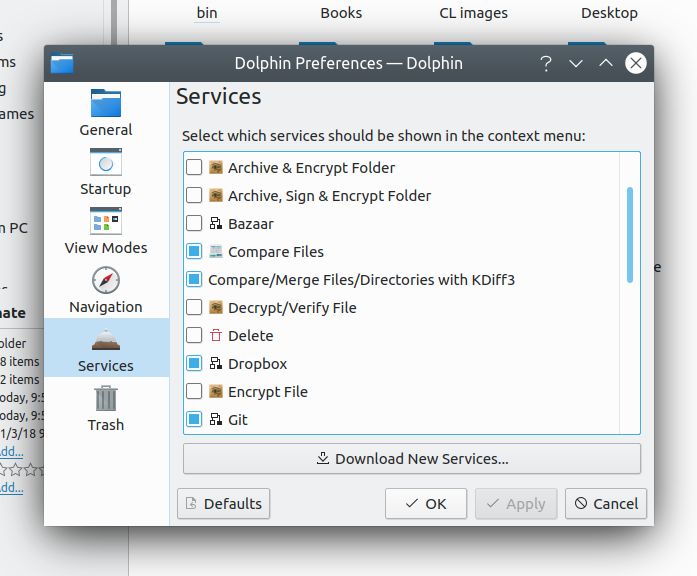Open the Trash settings page

pos(106,408)
